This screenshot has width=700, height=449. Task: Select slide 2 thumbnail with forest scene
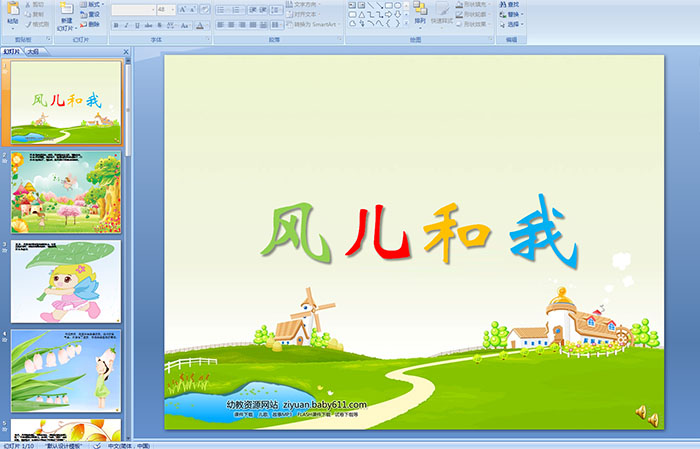(x=66, y=192)
